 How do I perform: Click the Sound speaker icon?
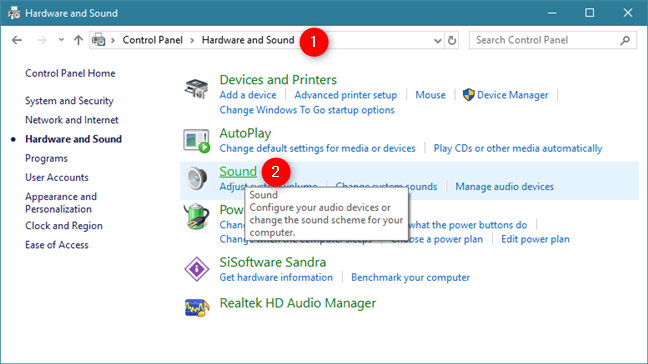pyautogui.click(x=196, y=178)
